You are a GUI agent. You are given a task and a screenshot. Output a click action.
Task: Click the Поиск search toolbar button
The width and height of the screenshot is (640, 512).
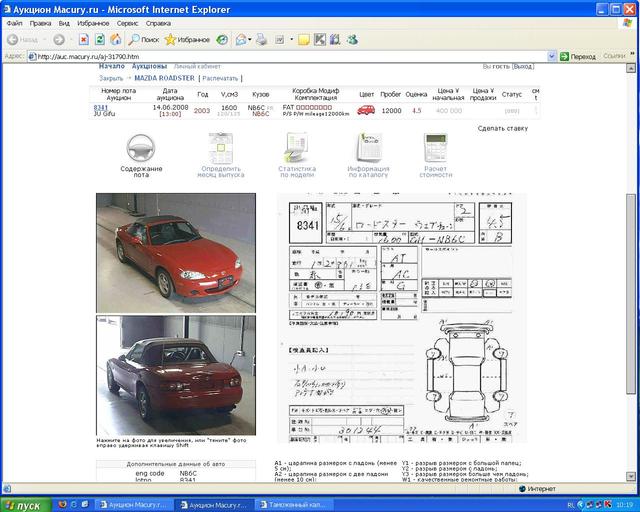coord(143,40)
